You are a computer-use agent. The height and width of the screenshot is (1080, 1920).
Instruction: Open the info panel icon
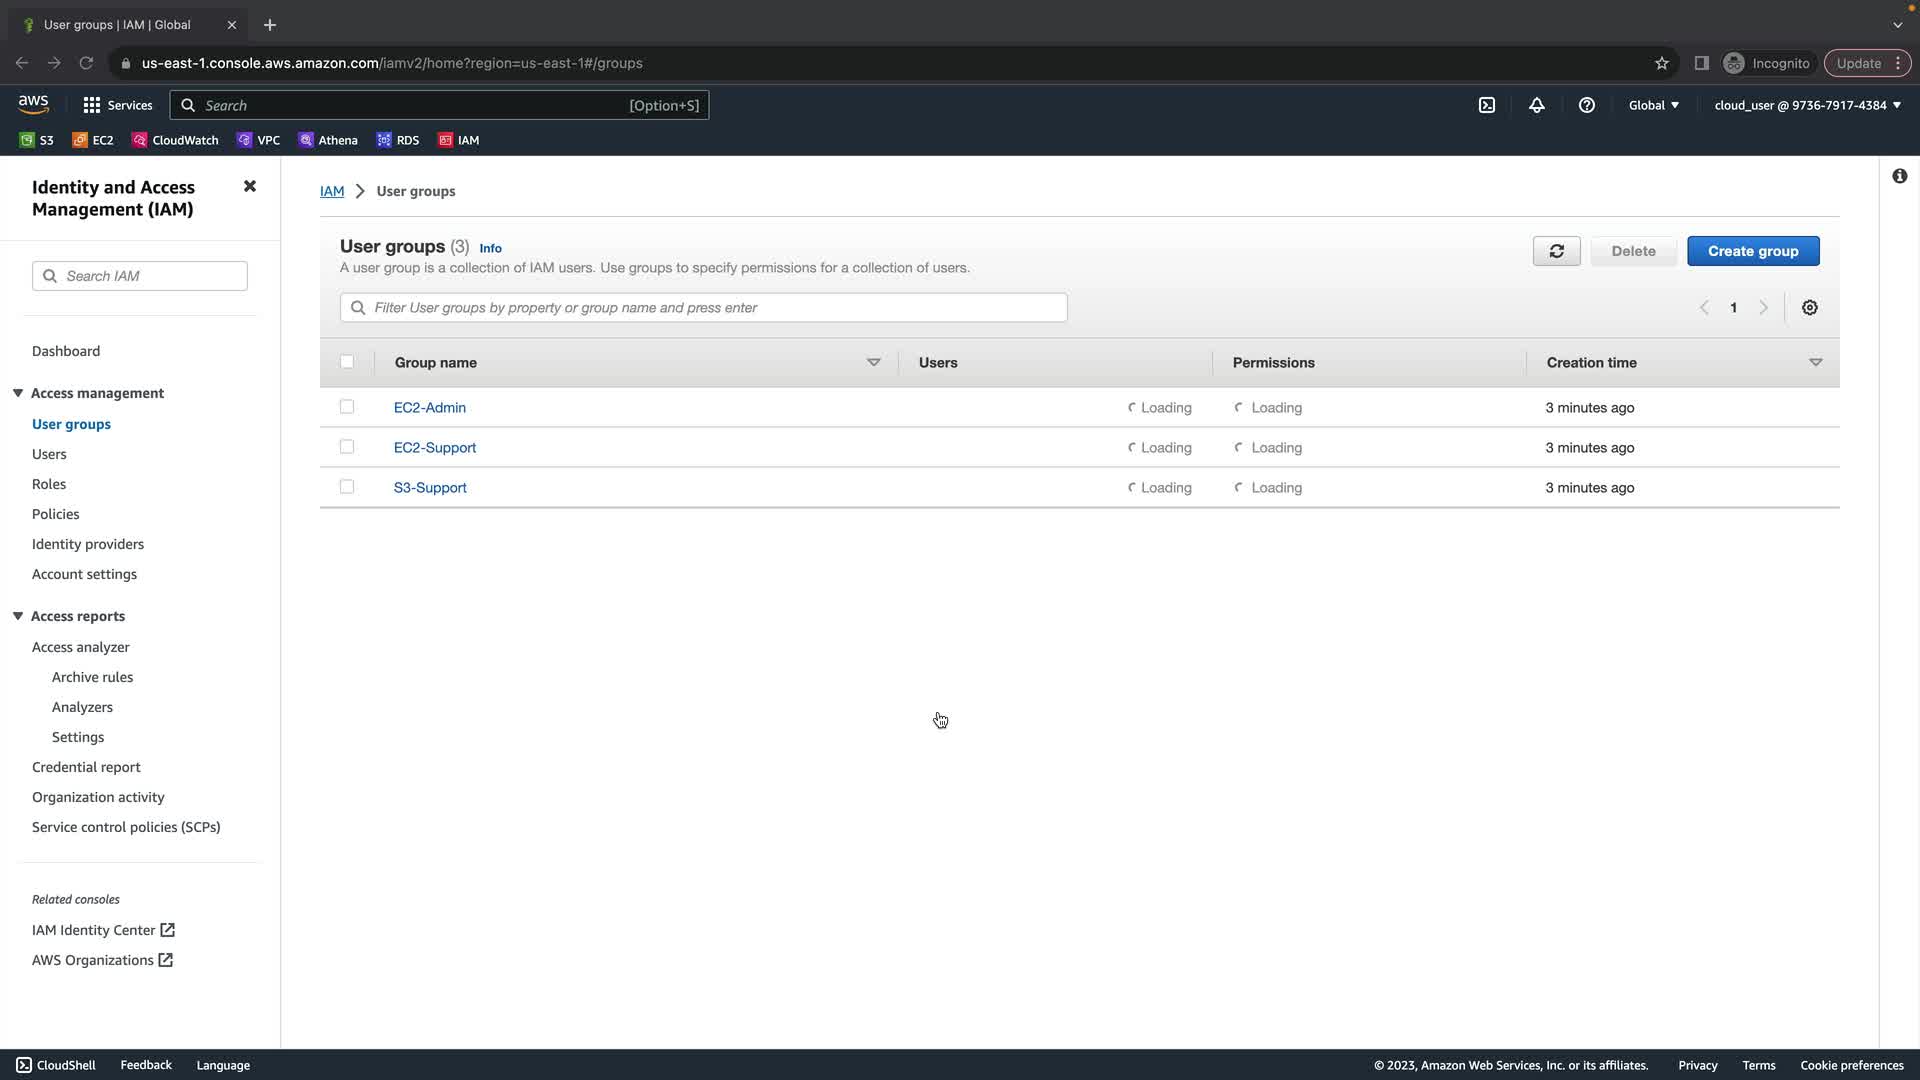tap(1899, 176)
